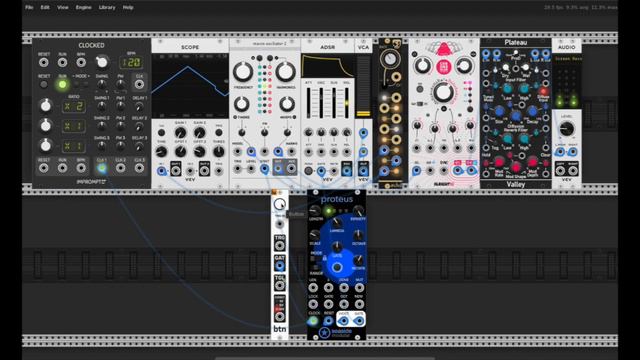Click the Scope OUT 2 jack
The width and height of the screenshot is (640, 360).
[x=204, y=170]
